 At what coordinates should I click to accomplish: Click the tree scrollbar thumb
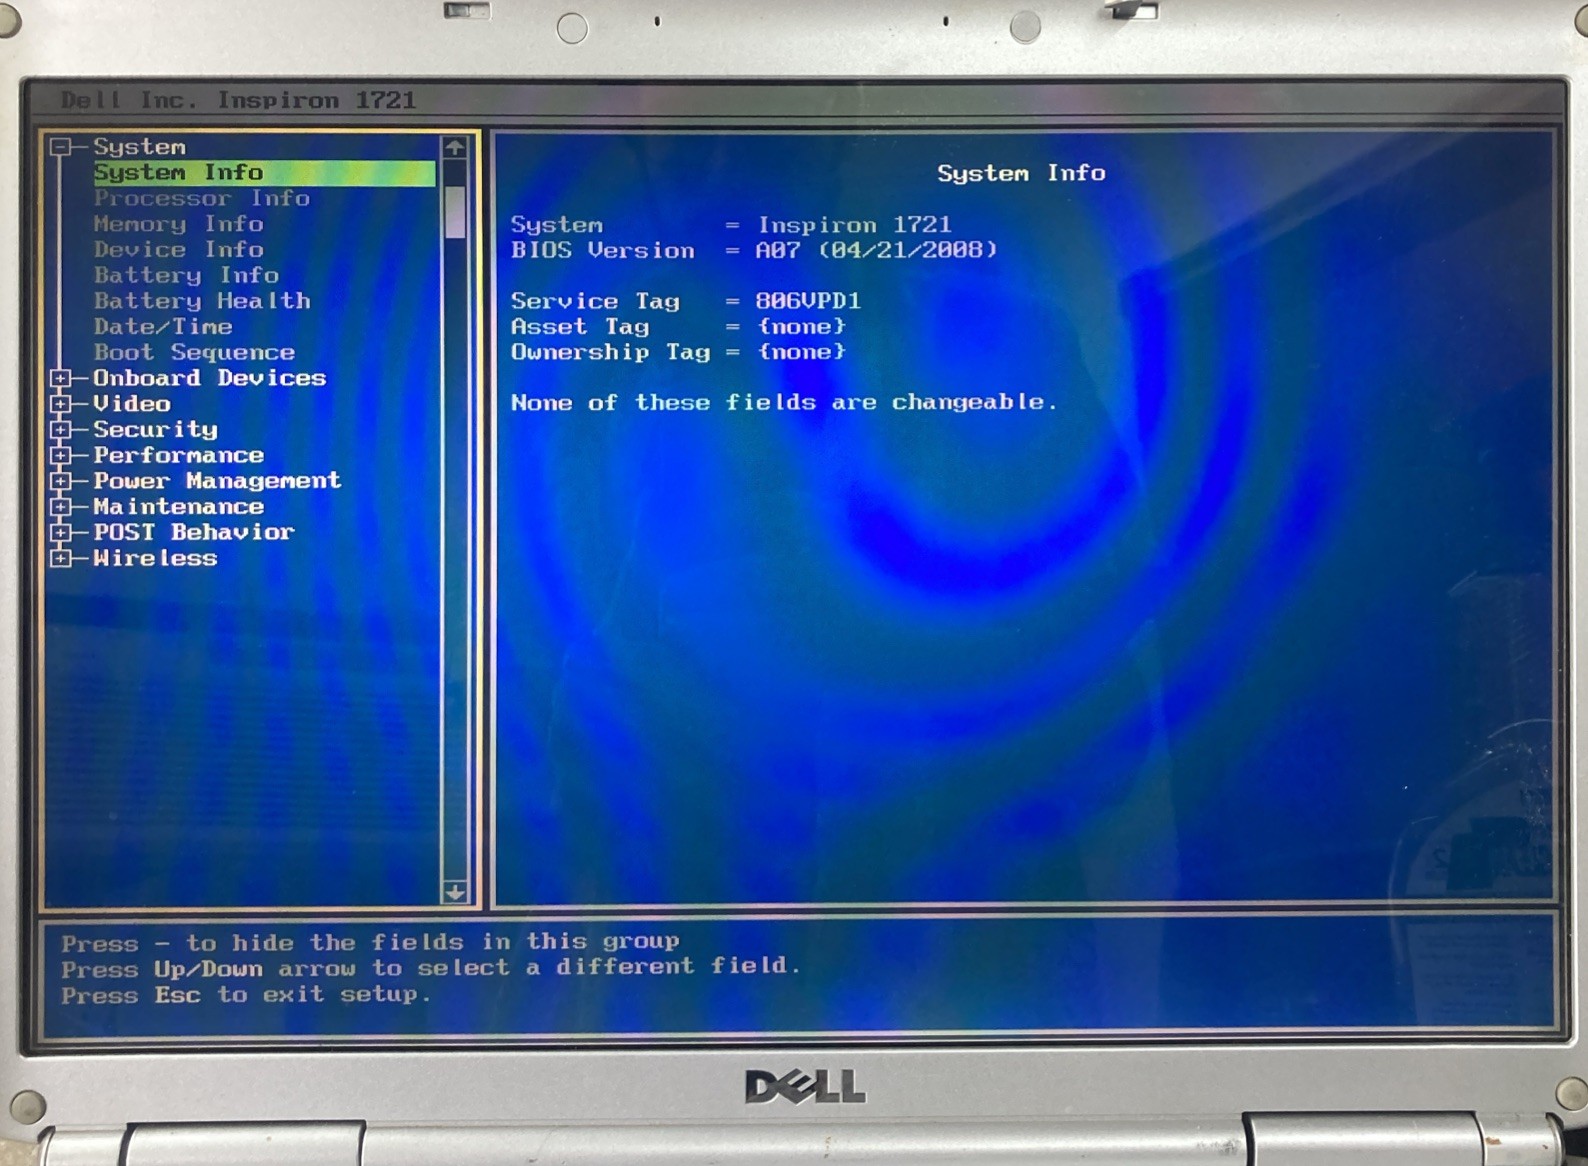tap(455, 212)
